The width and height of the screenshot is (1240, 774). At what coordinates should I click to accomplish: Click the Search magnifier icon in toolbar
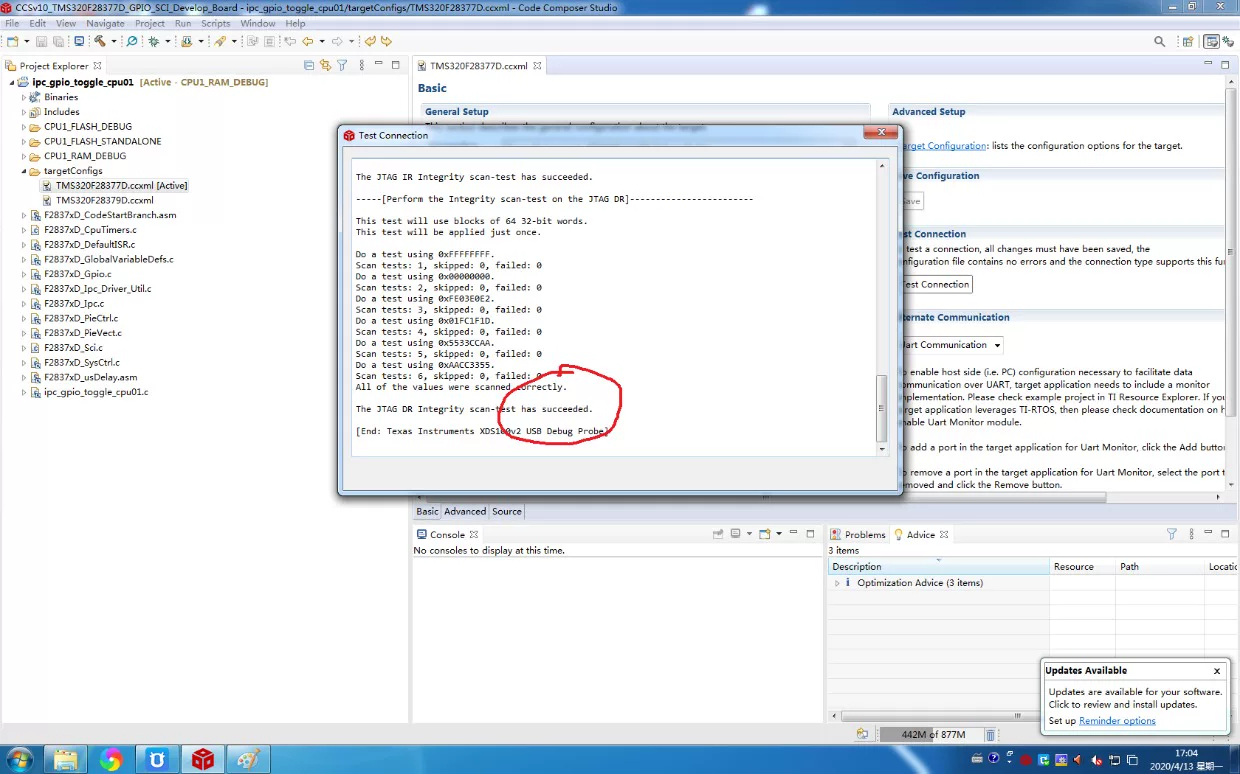click(x=1160, y=41)
